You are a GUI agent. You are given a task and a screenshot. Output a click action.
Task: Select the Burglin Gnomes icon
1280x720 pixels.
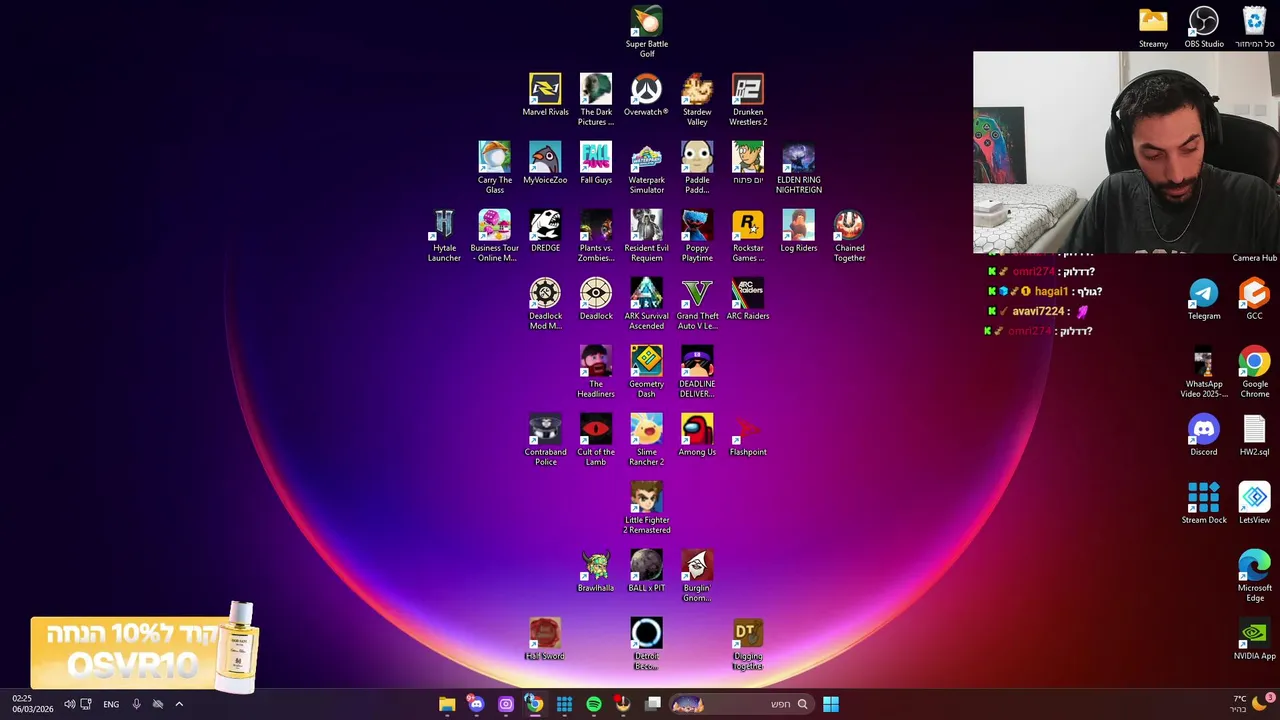697,576
